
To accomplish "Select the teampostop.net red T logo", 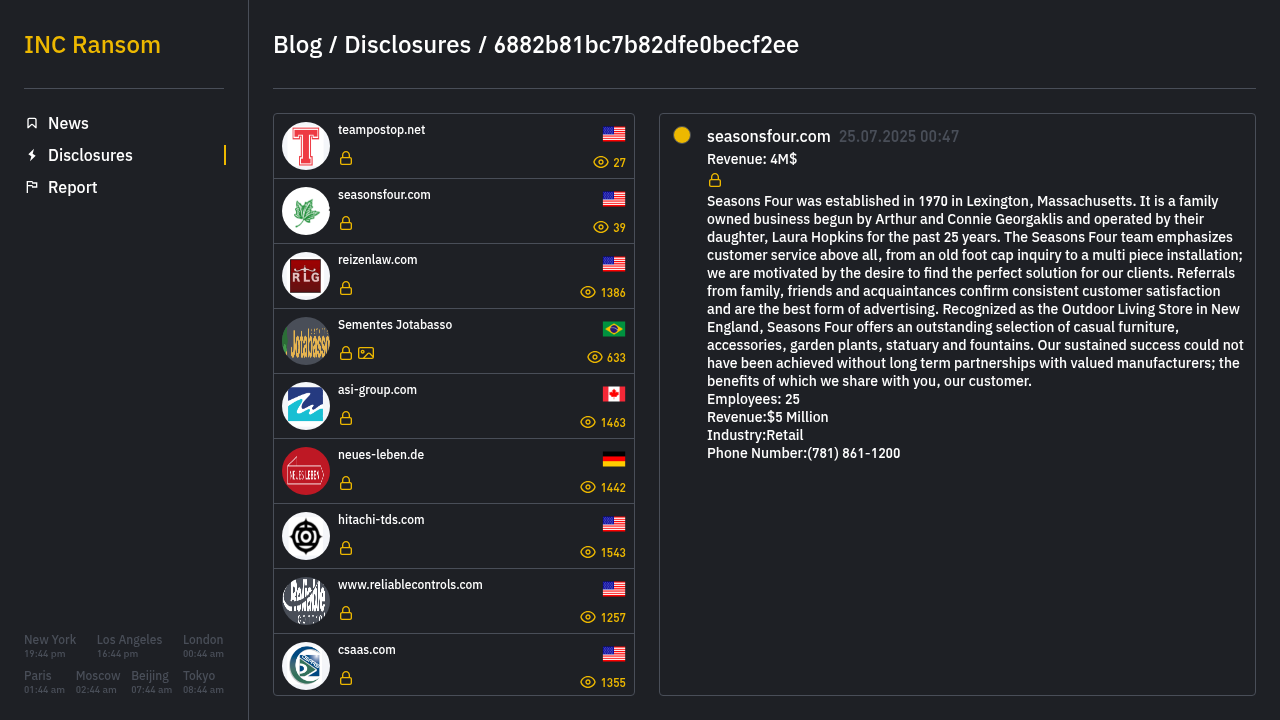I will tap(306, 146).
